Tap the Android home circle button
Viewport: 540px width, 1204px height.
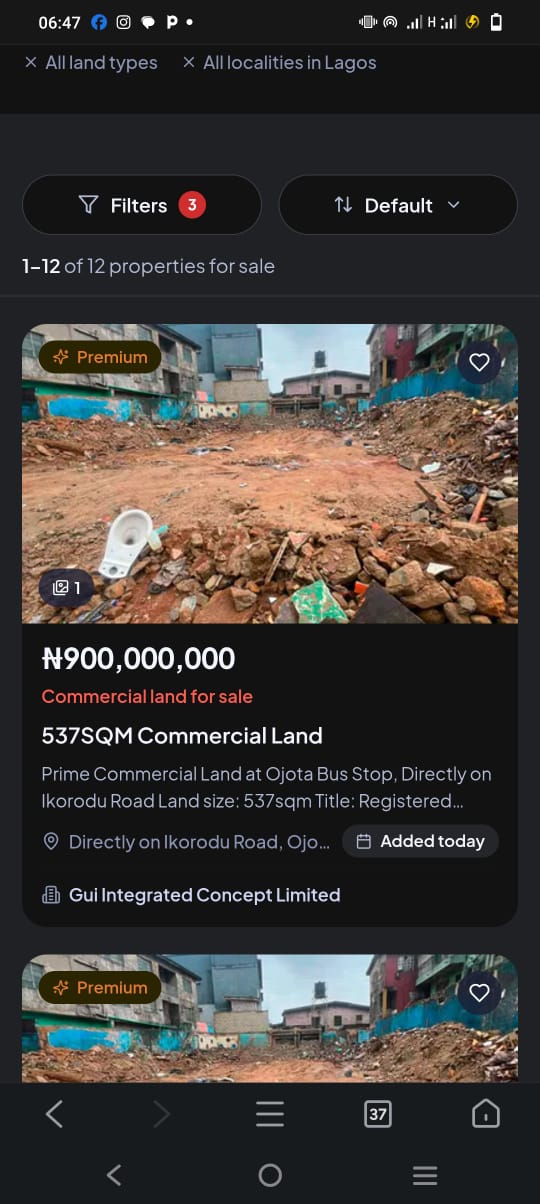click(x=270, y=1175)
